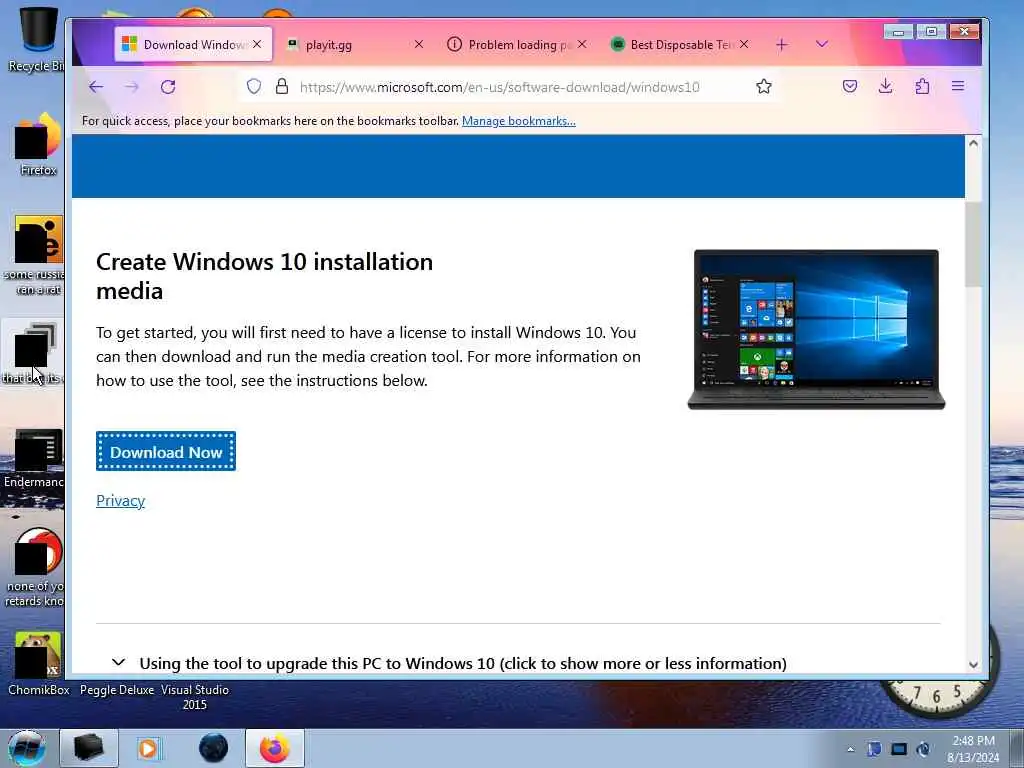
Task: Click the page scrollbar up arrow
Action: point(973,143)
